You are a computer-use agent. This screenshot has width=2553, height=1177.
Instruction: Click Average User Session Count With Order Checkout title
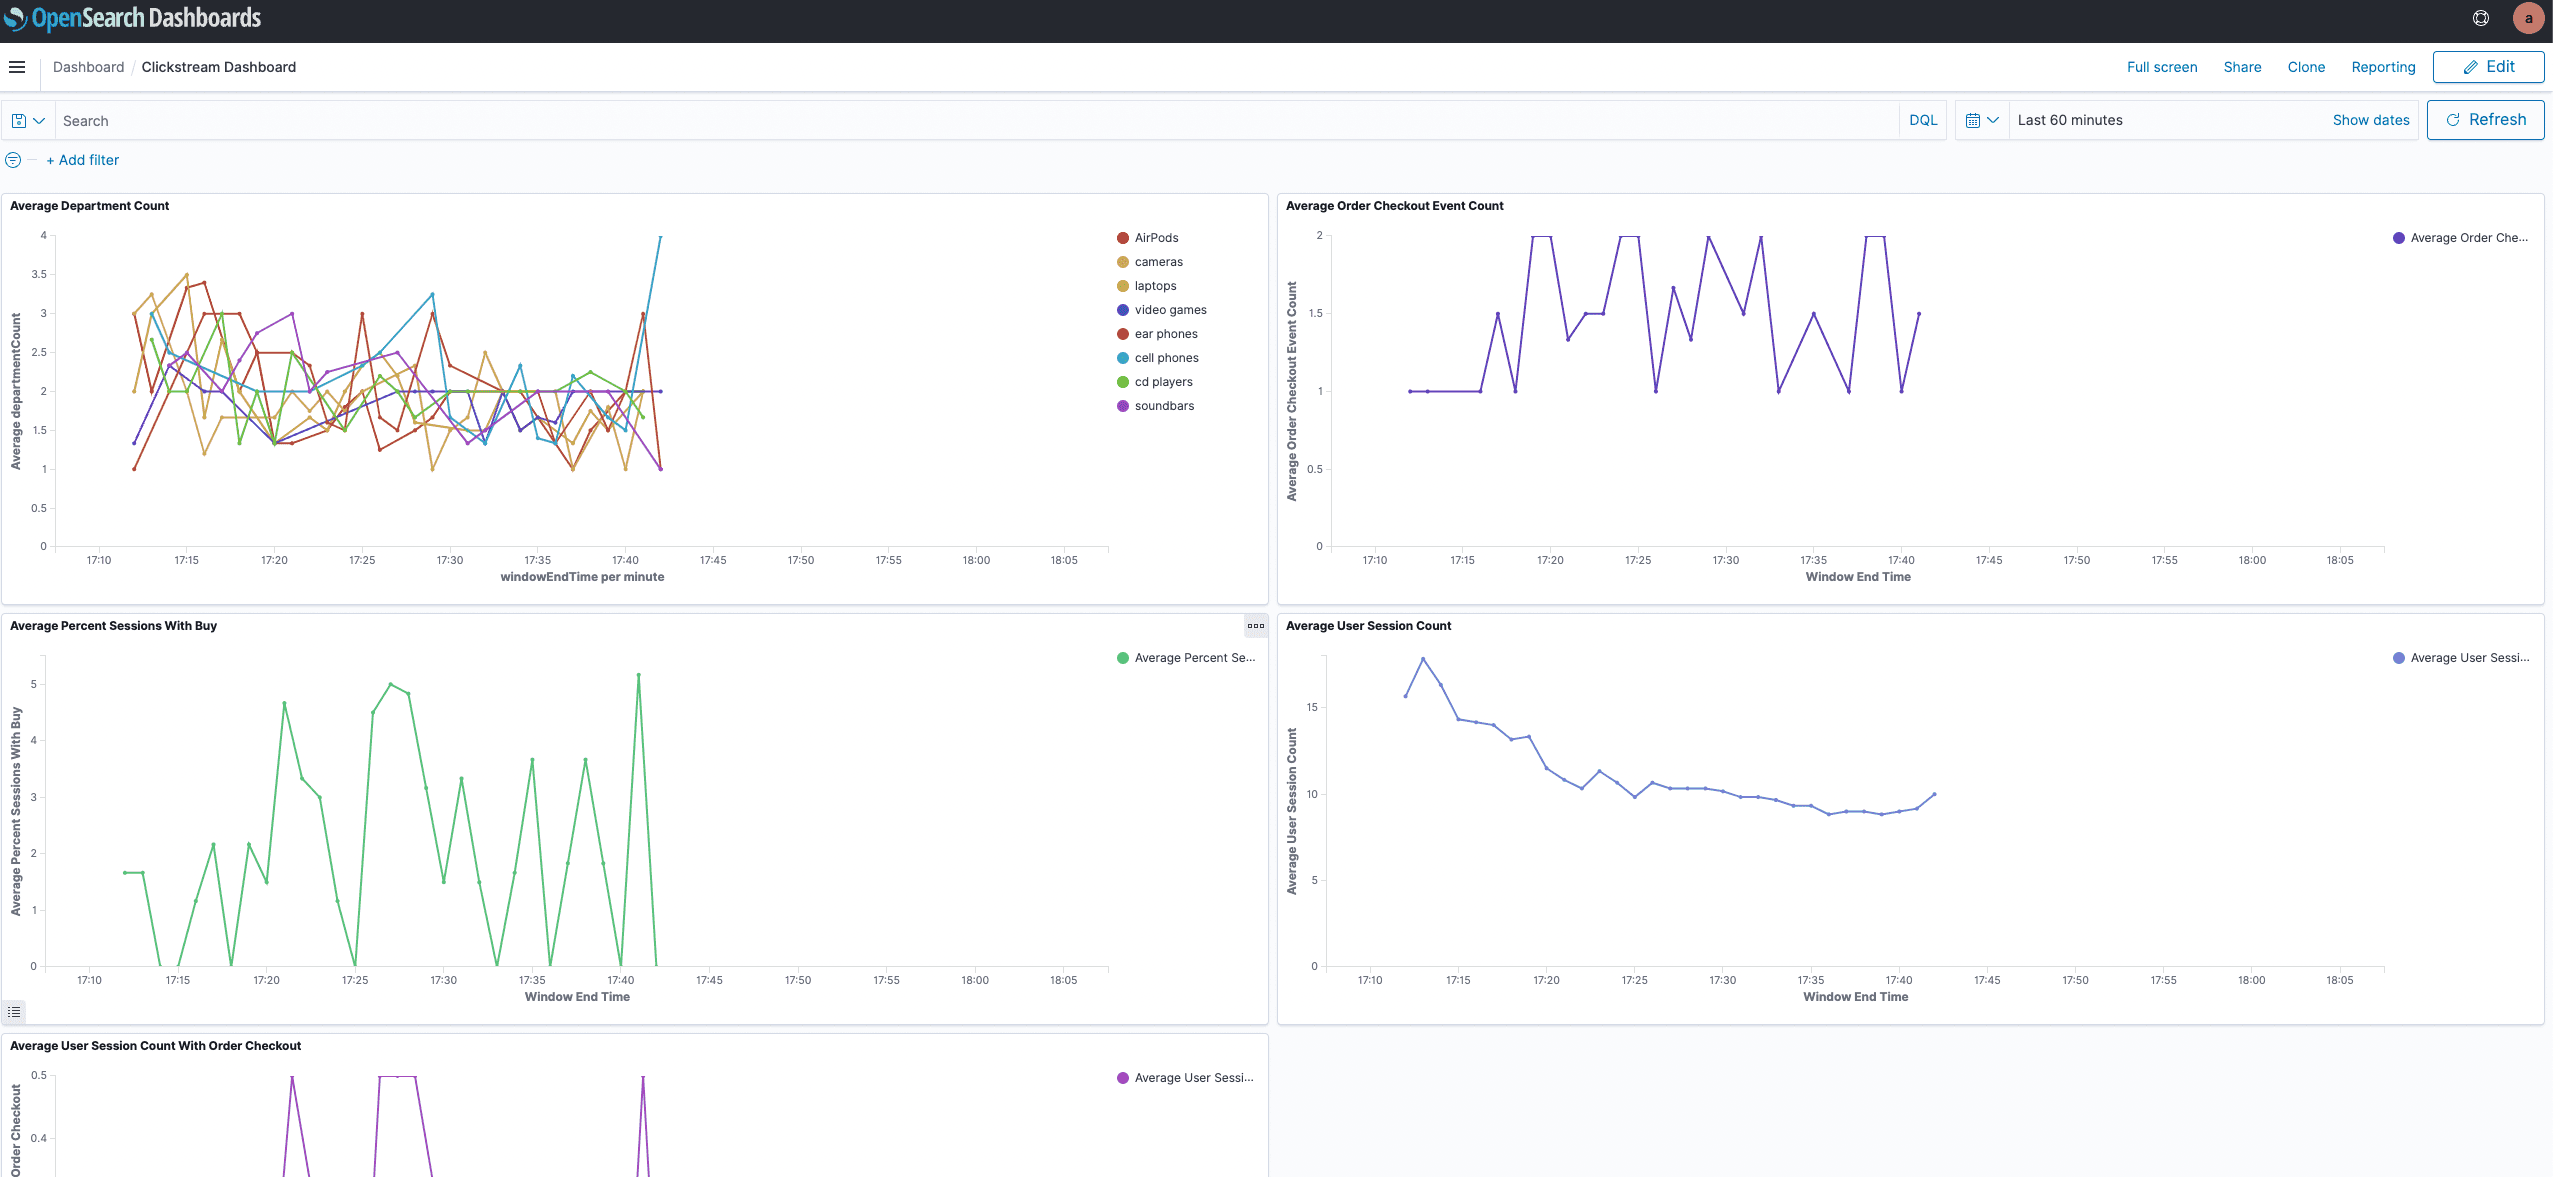click(x=155, y=1046)
